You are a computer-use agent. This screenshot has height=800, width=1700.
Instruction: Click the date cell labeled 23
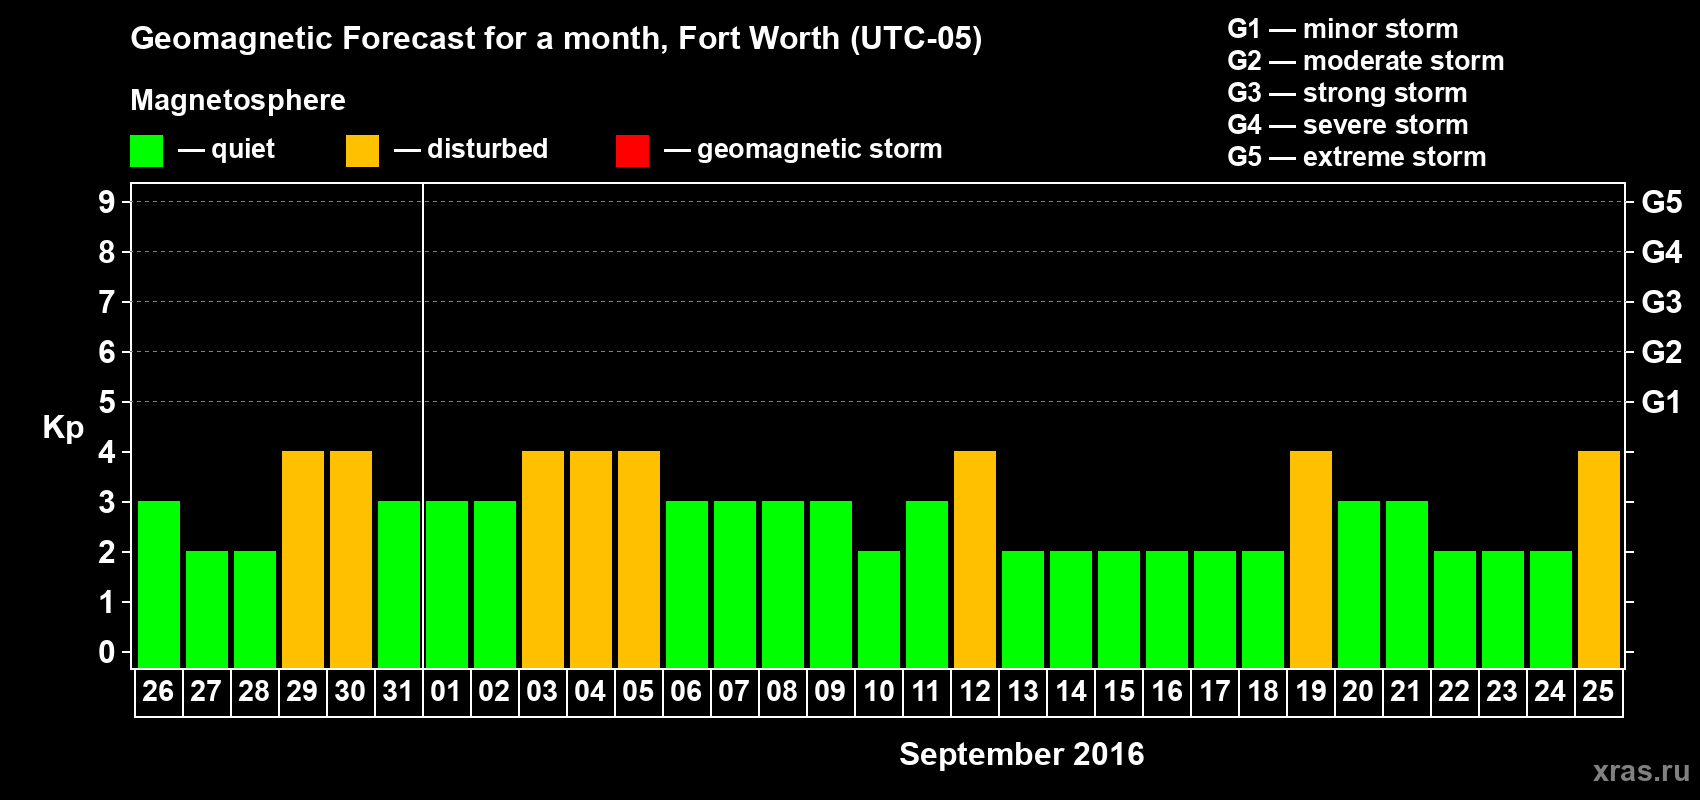1502,692
